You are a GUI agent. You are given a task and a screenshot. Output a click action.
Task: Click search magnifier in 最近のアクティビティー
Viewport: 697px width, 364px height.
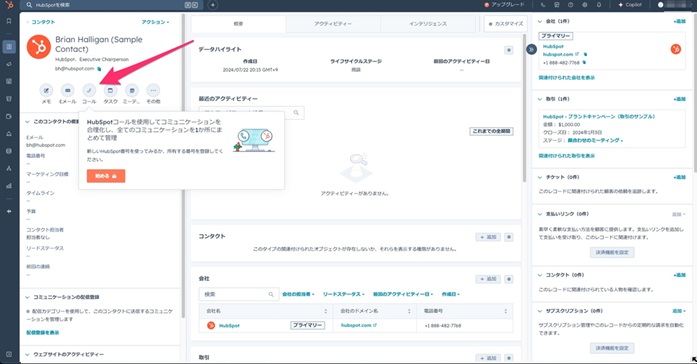click(296, 113)
